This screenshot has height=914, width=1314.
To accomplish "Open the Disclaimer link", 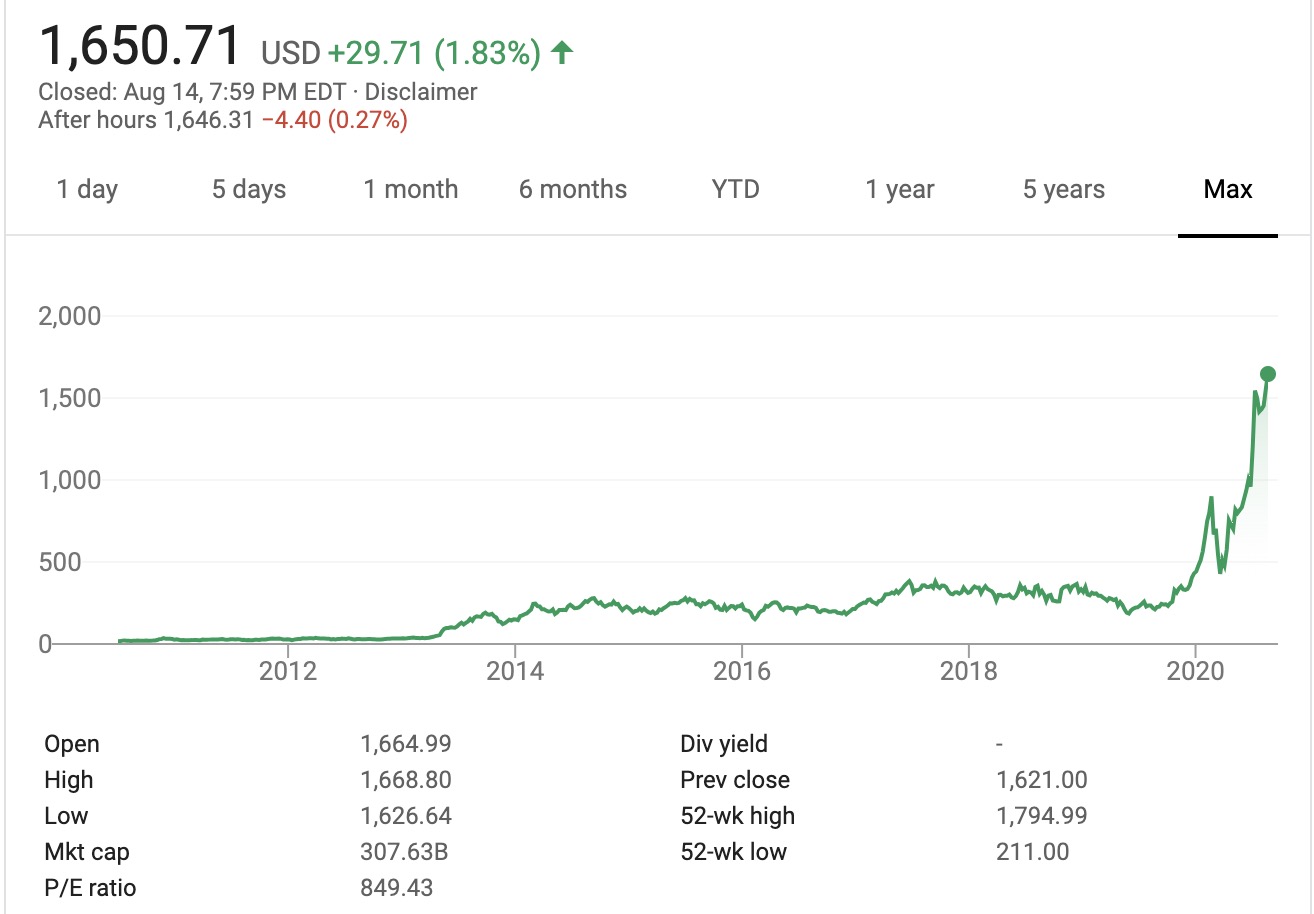I will [x=421, y=93].
